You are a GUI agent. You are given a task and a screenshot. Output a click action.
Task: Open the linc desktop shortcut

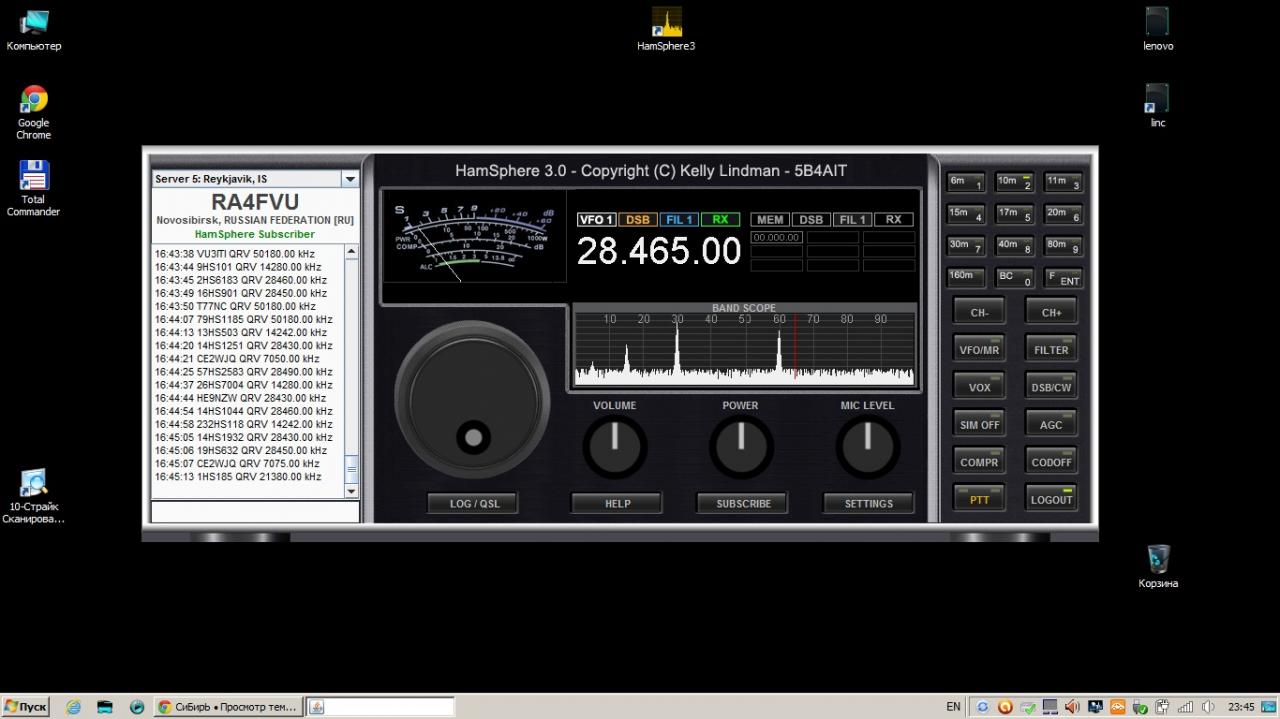pyautogui.click(x=1158, y=106)
